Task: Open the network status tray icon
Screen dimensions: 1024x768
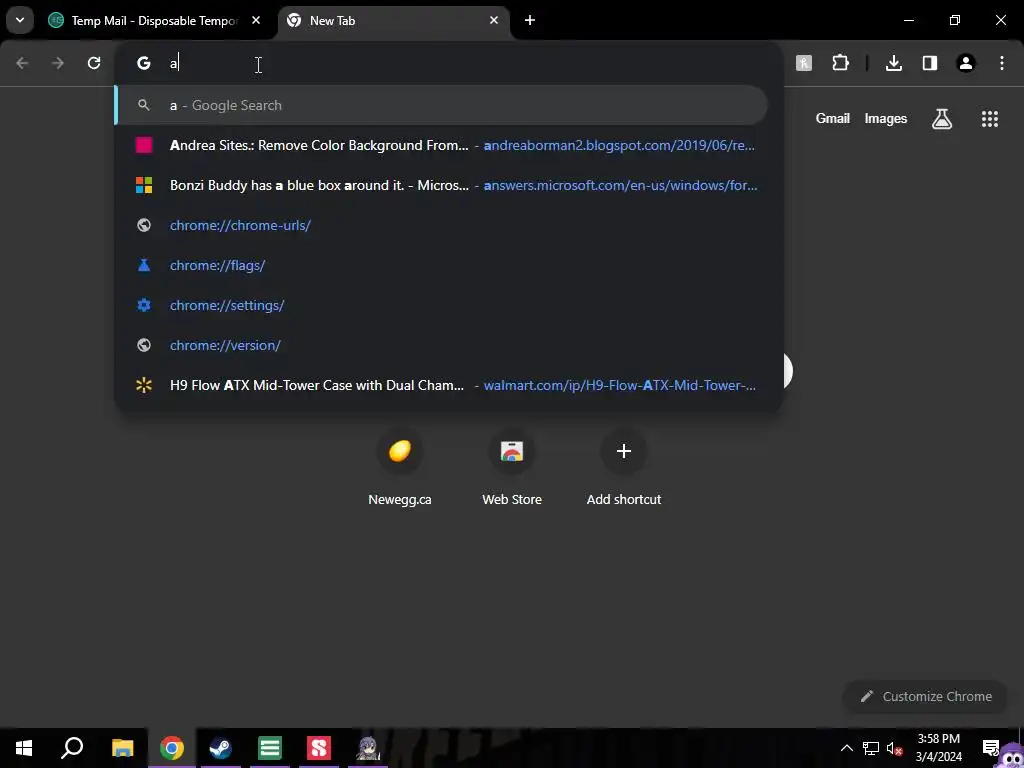Action: pos(871,748)
